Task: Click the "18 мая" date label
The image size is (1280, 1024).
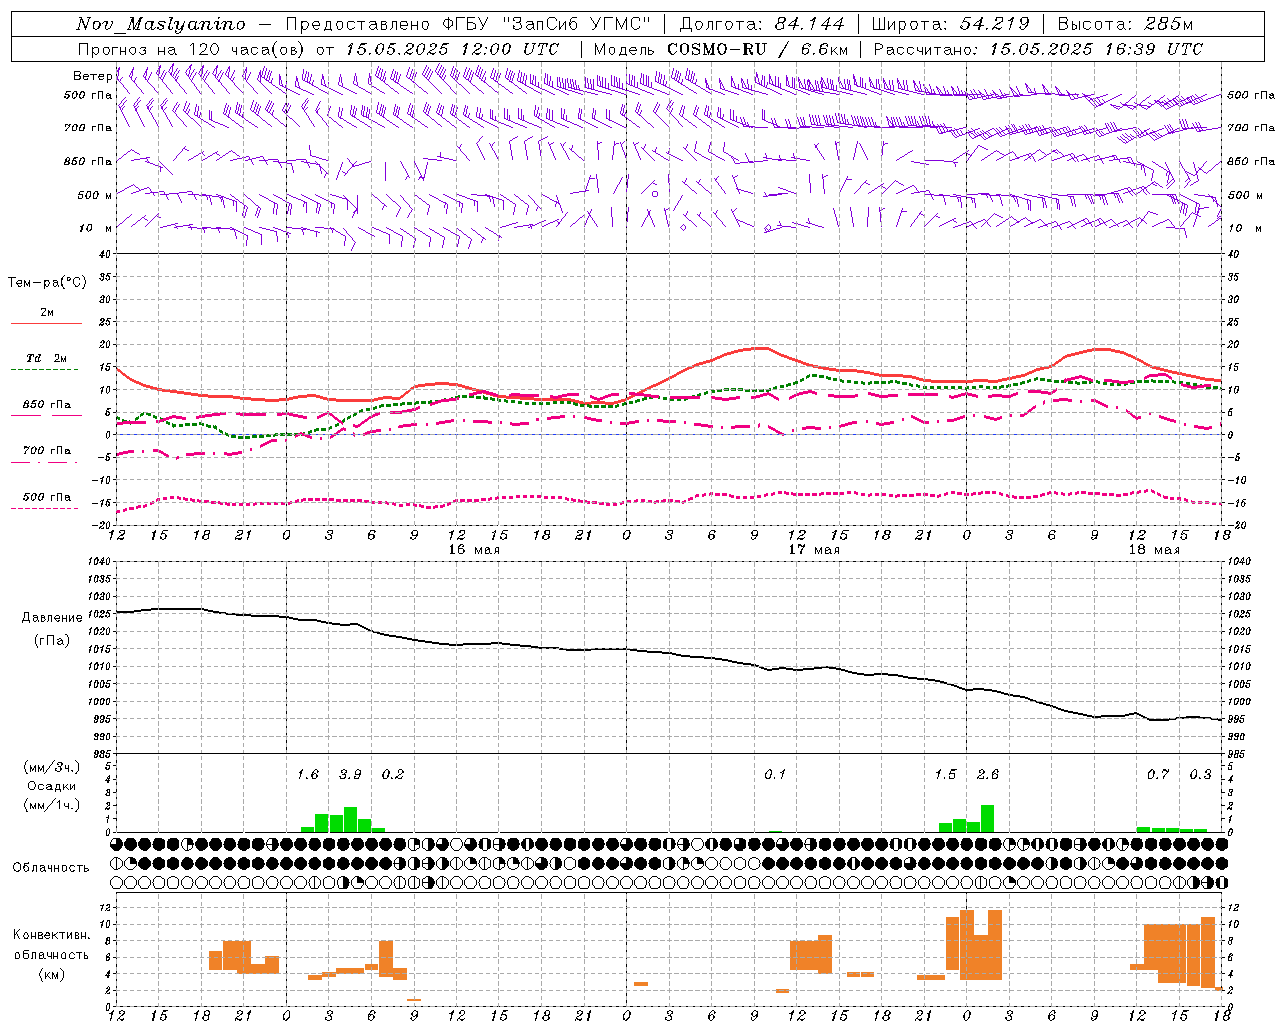Action: (1153, 550)
